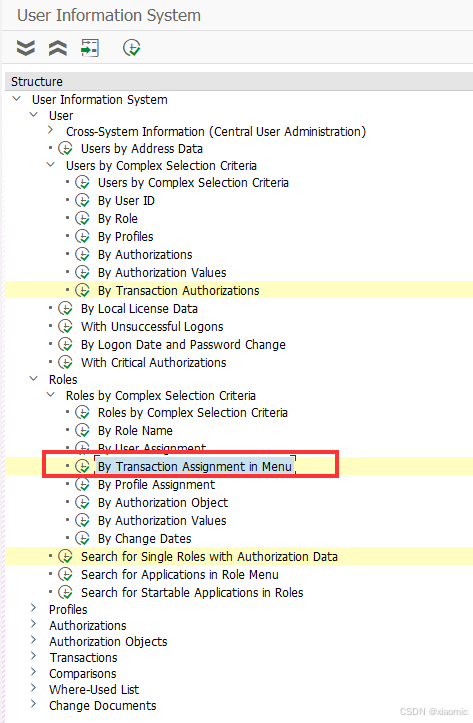
Task: Click the execute icon beside With Critical Authorizations
Action: 65,362
